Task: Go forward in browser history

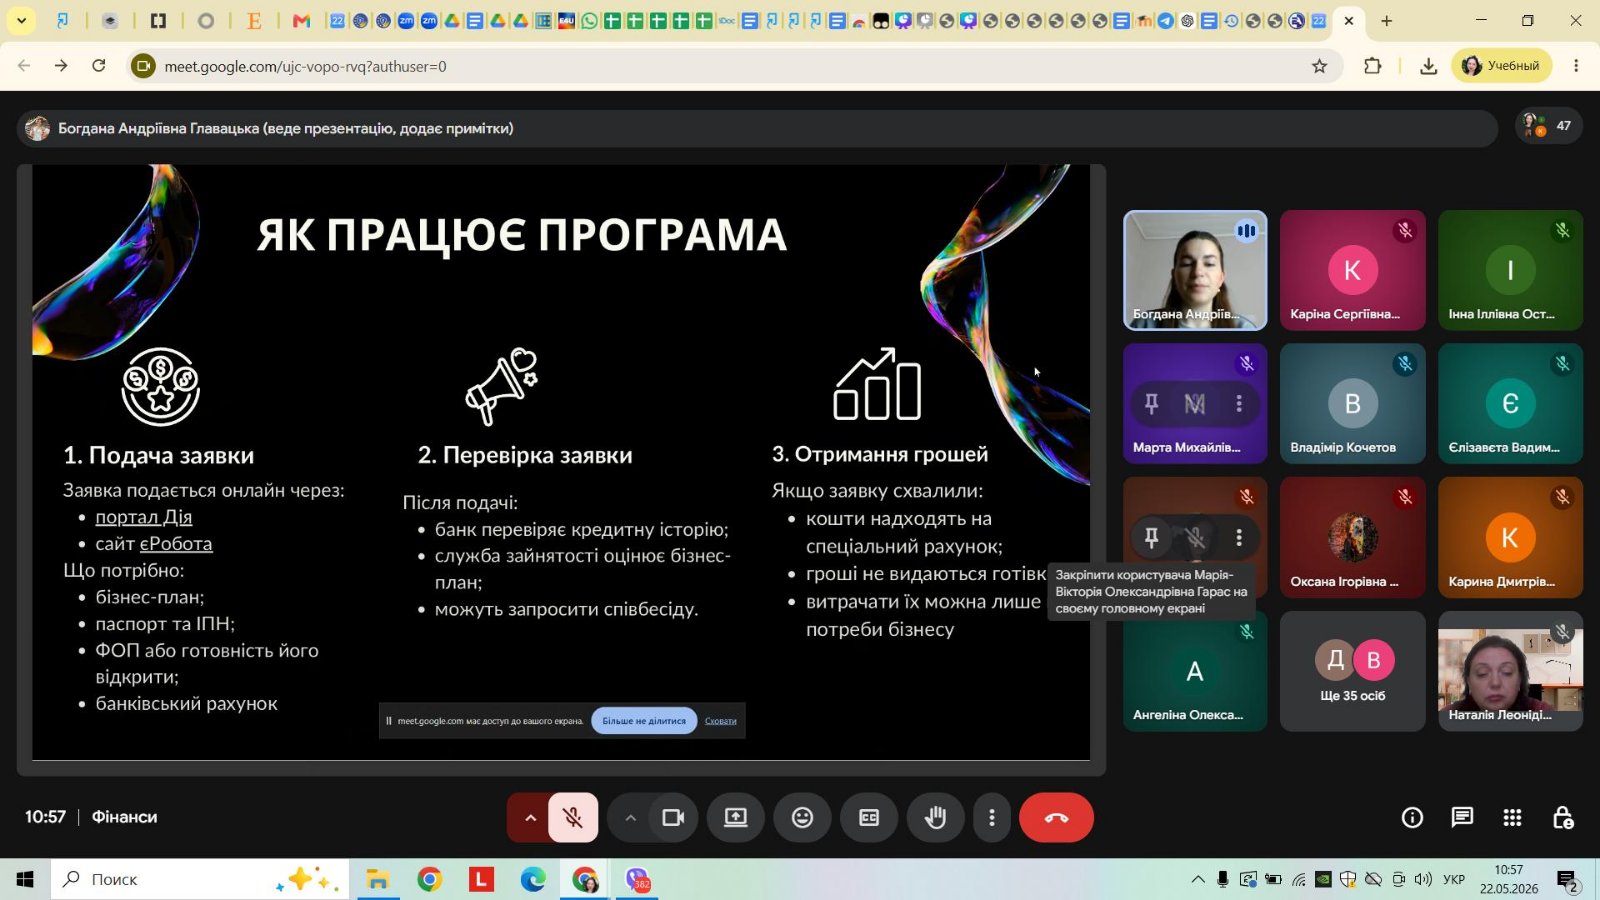Action: 61,66
